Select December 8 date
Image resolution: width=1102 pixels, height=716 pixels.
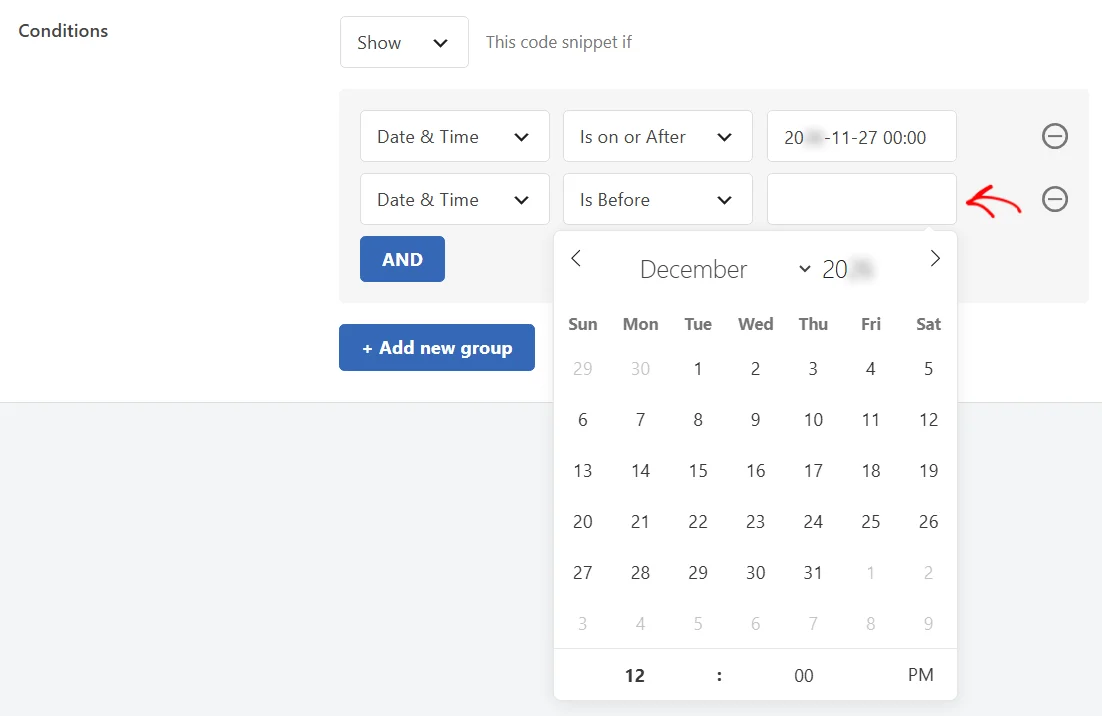(x=698, y=420)
